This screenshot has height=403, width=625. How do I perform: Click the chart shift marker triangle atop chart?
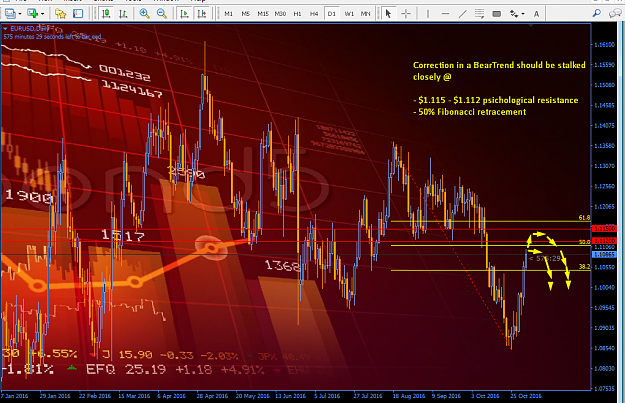point(531,26)
